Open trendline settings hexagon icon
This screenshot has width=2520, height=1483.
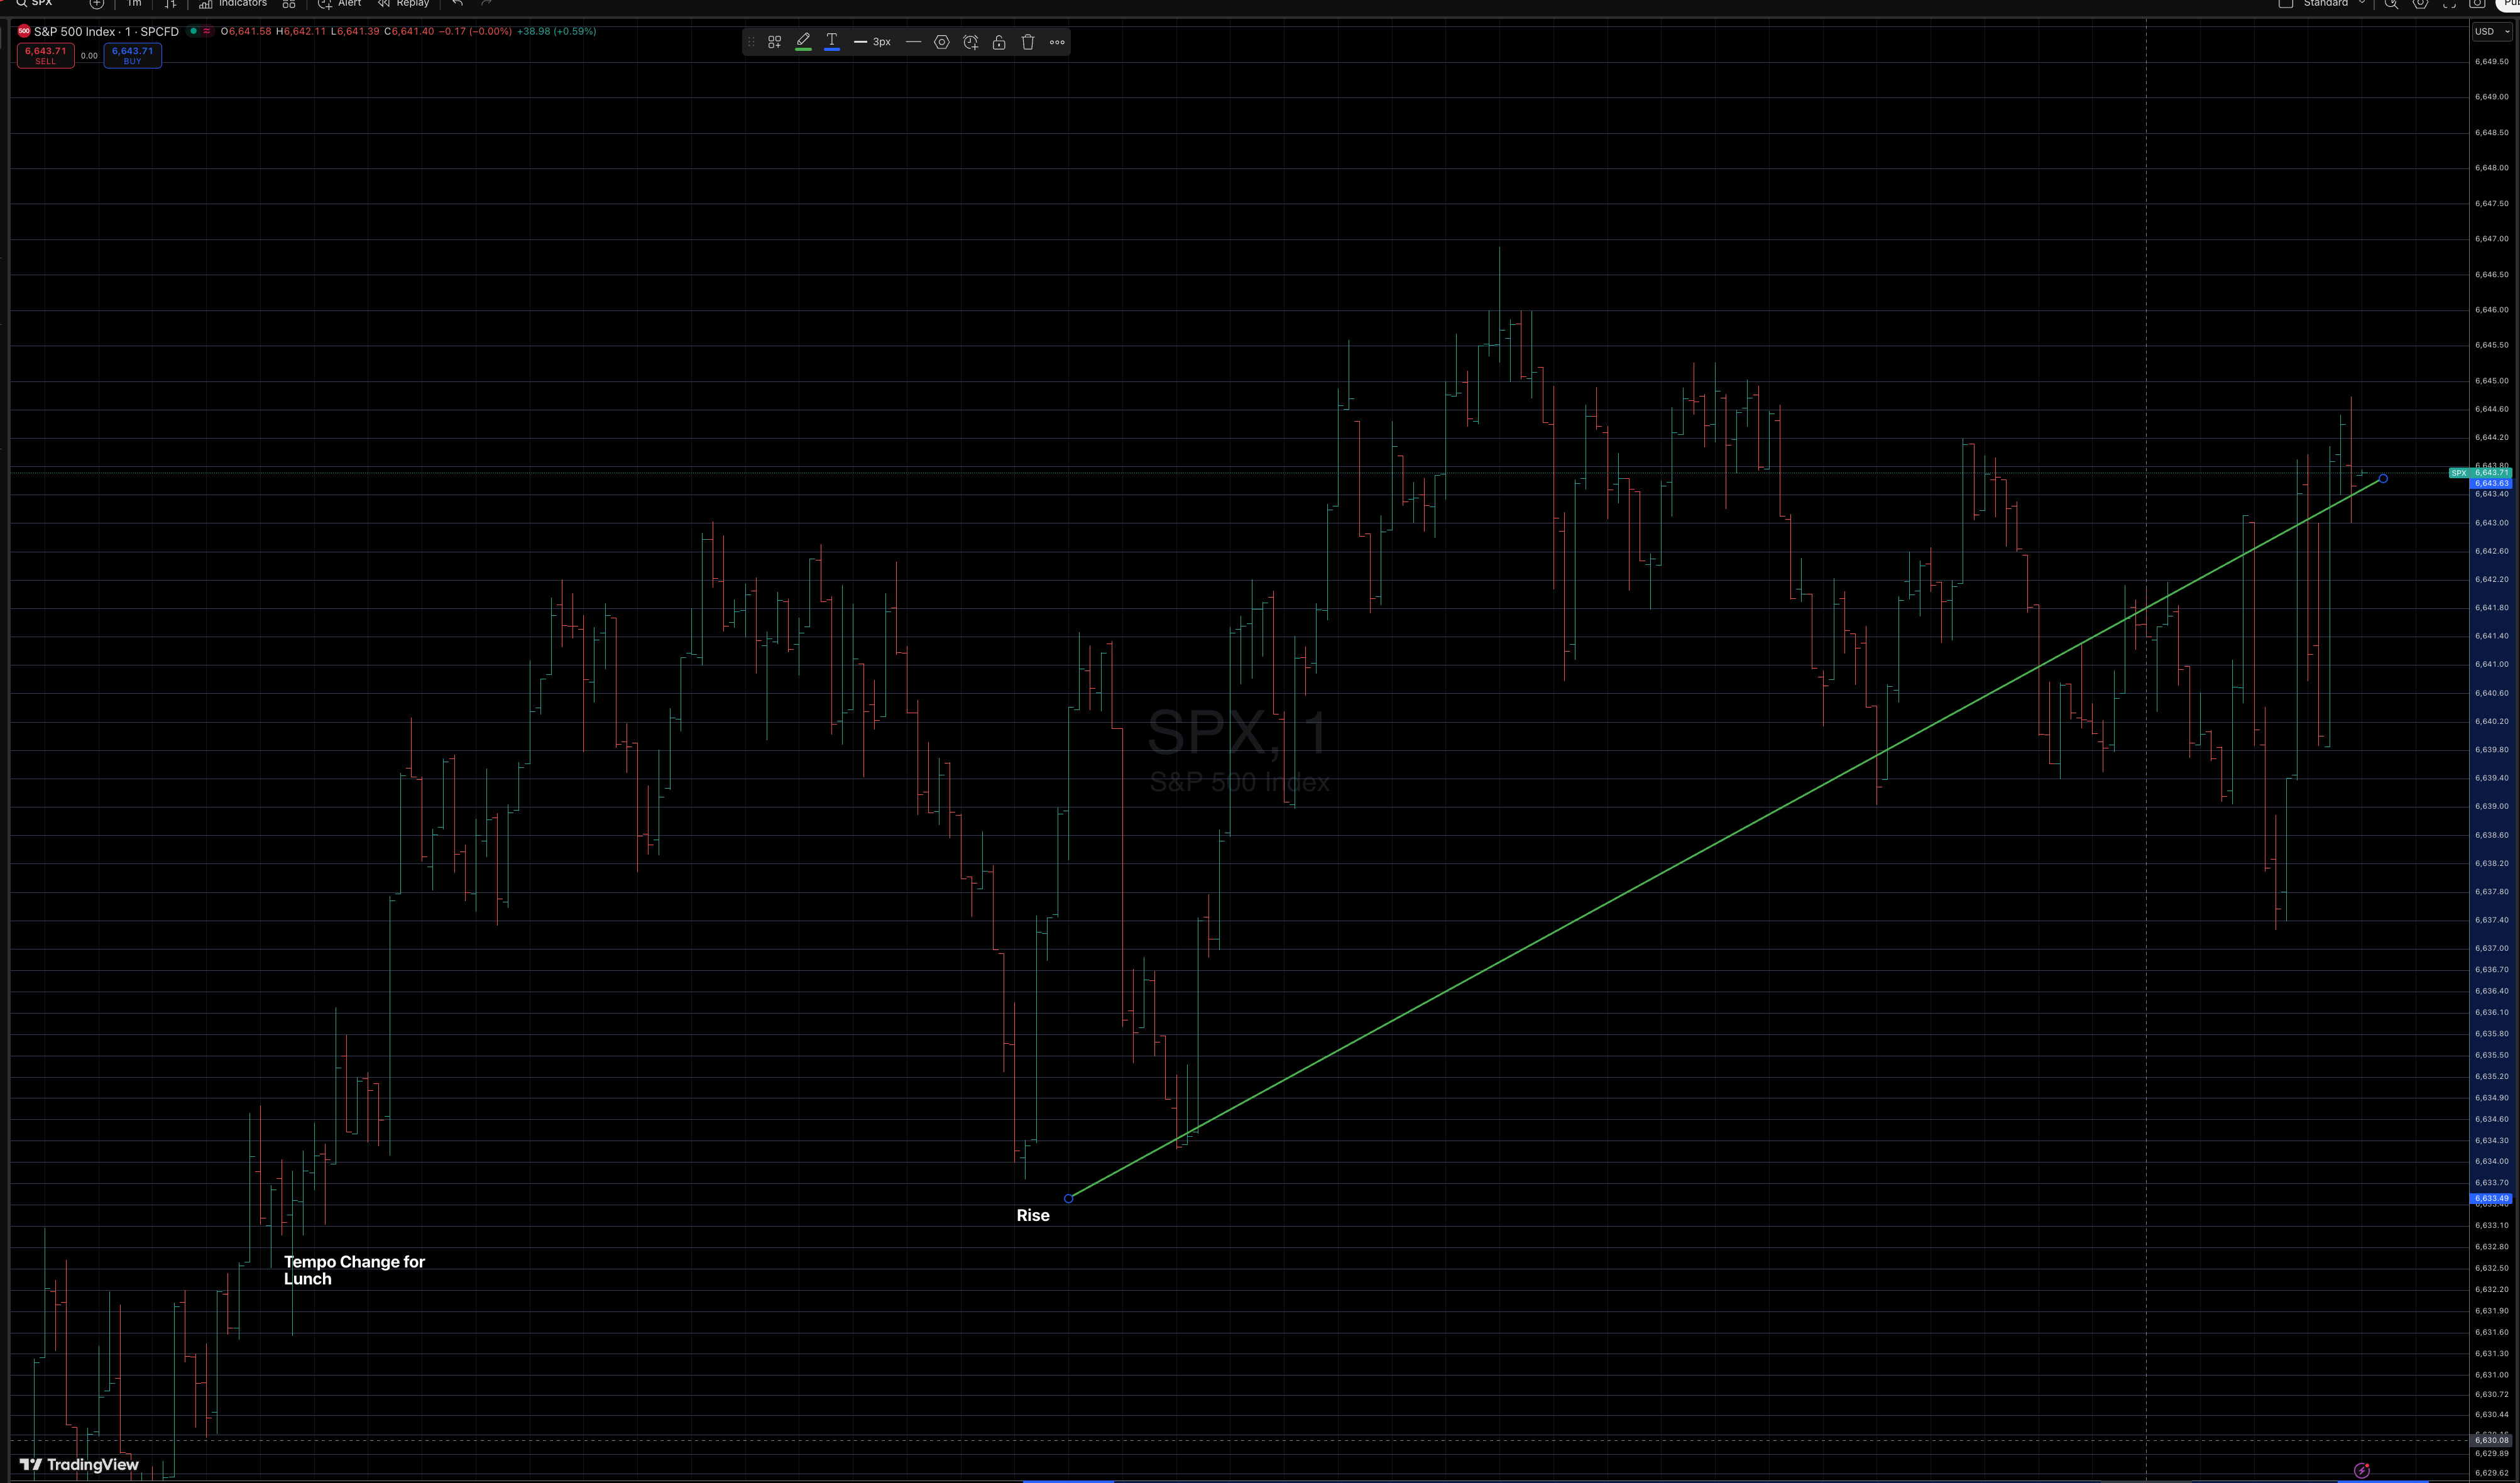pyautogui.click(x=941, y=42)
